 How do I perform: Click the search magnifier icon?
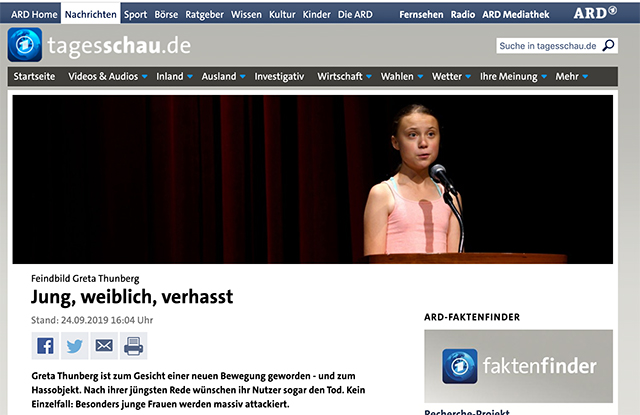(608, 45)
